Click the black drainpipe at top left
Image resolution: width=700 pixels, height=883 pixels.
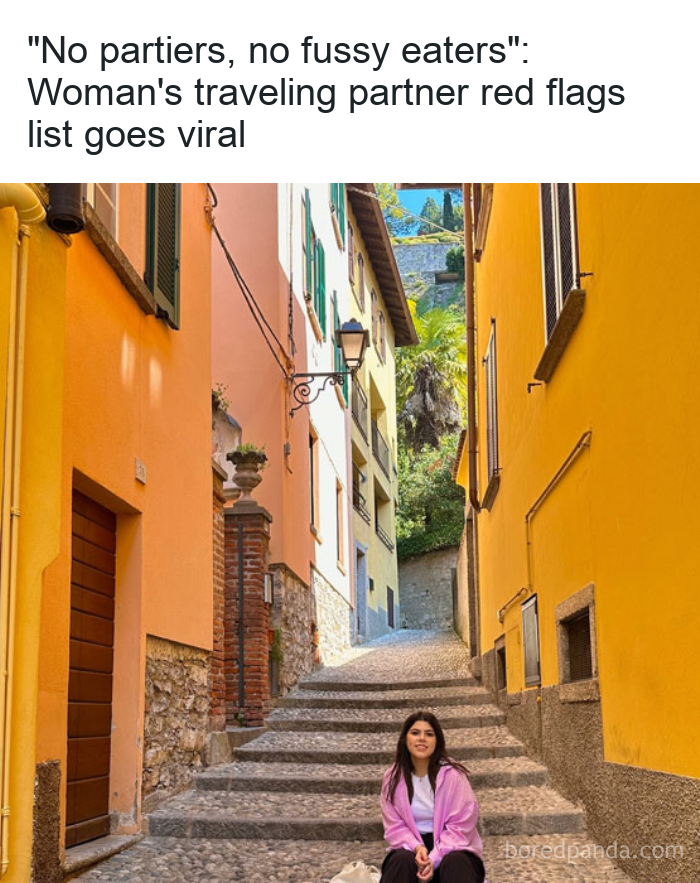[65, 208]
